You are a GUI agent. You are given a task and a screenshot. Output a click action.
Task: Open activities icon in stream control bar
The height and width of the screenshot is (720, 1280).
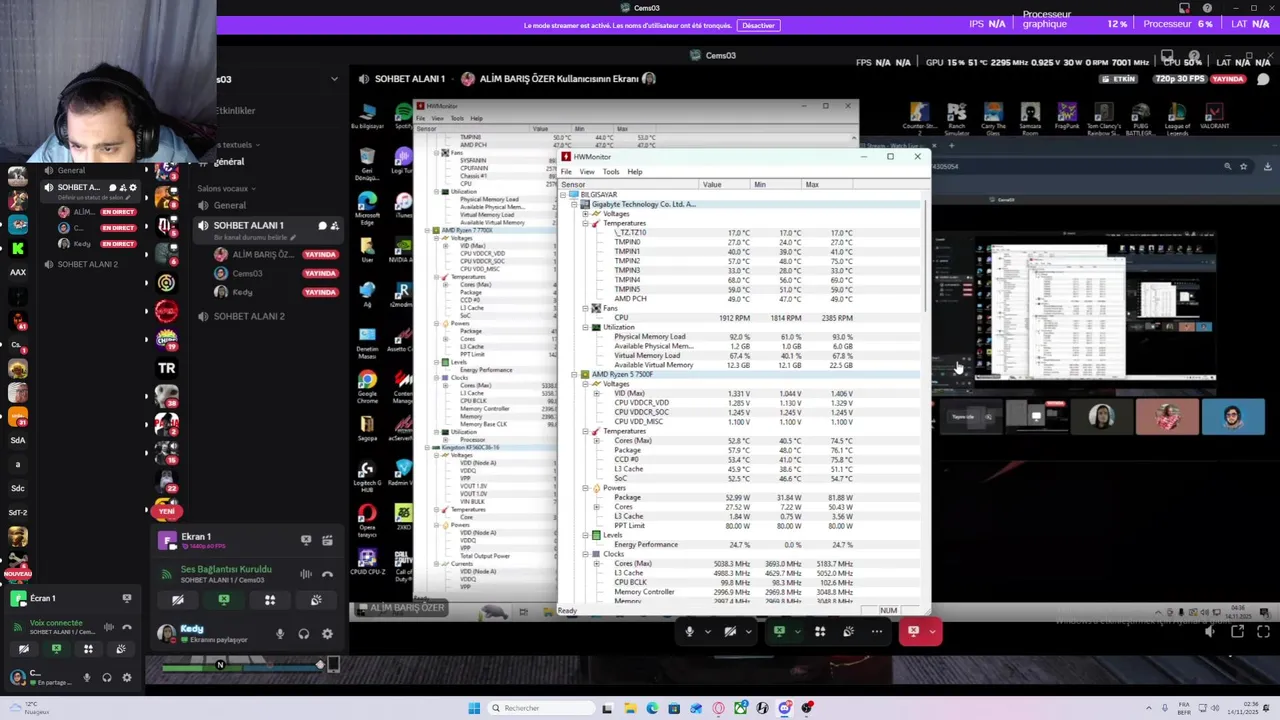(820, 631)
